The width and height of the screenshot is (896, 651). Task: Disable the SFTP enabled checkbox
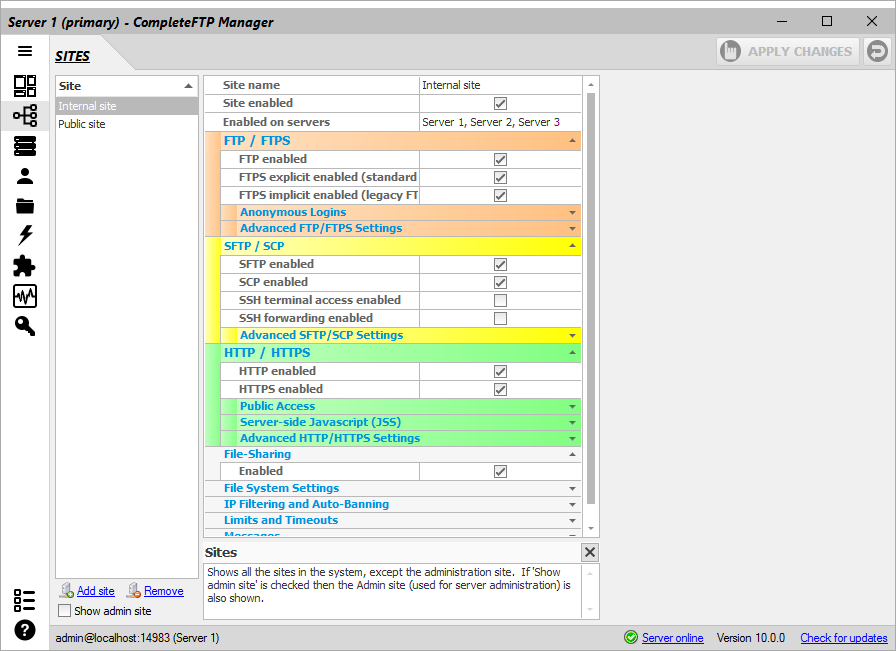[x=500, y=265]
